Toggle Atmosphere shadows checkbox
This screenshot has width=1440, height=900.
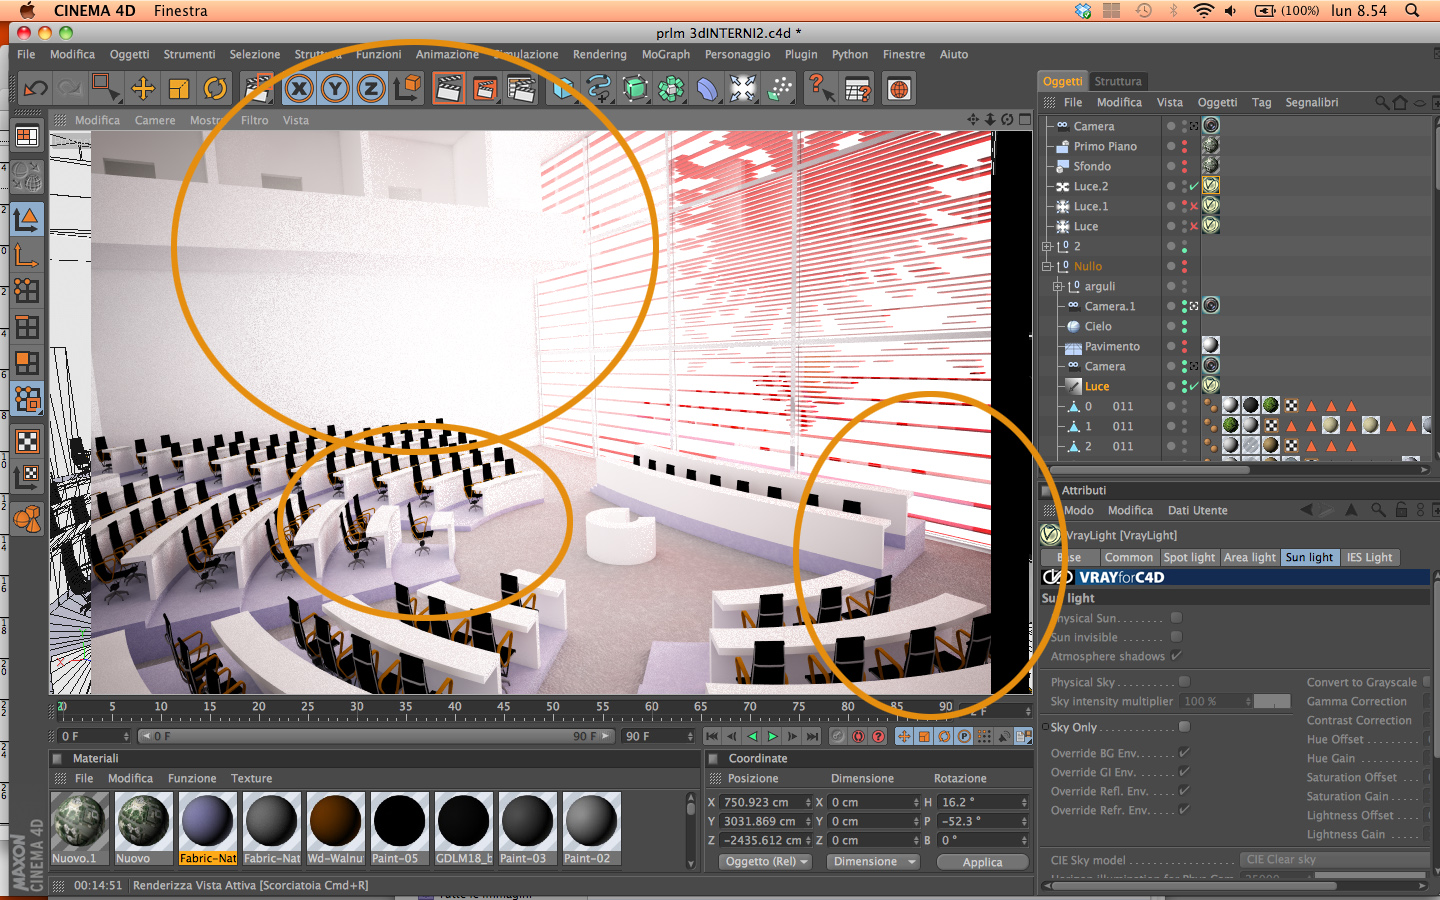pos(1176,656)
